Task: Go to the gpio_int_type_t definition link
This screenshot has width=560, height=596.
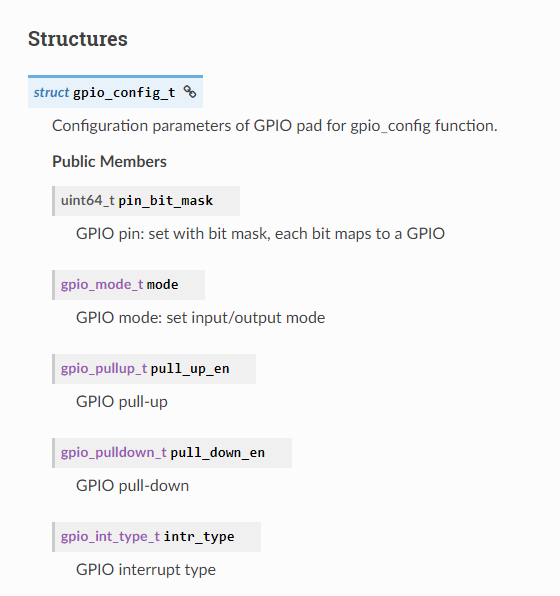Action: pos(110,537)
